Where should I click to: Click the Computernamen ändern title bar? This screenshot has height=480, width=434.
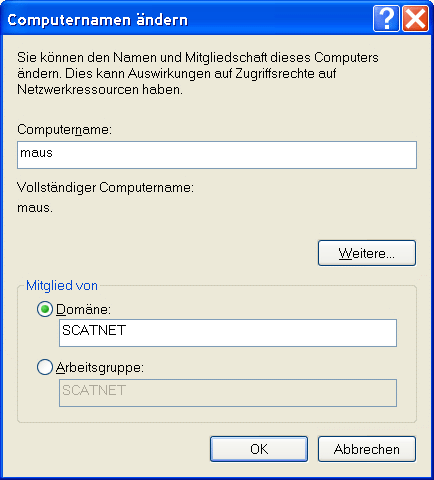[x=187, y=19]
